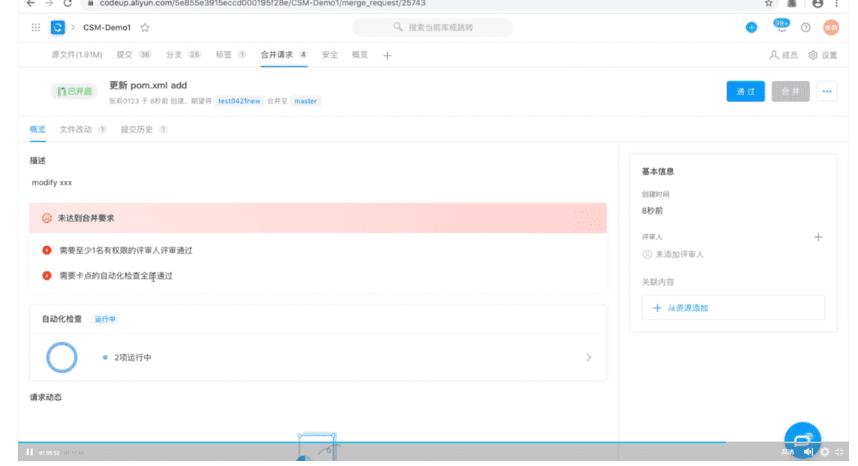Focus the repository search box

[x=433, y=27]
